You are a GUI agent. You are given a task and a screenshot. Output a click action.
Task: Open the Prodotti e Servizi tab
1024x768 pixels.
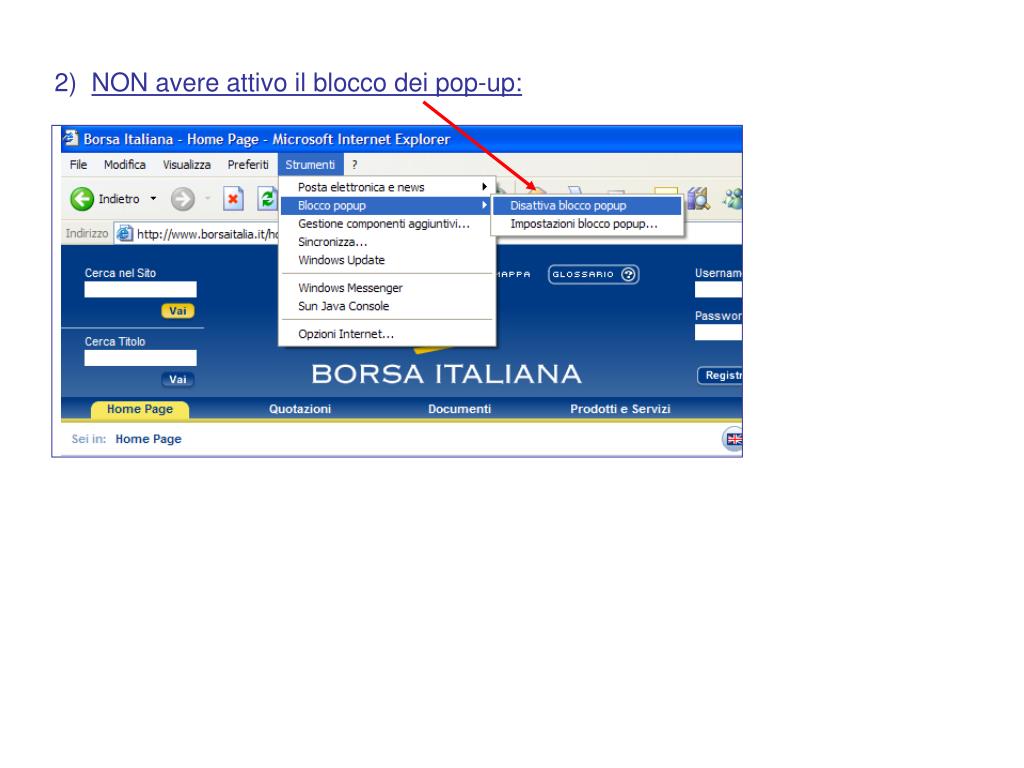pyautogui.click(x=620, y=409)
